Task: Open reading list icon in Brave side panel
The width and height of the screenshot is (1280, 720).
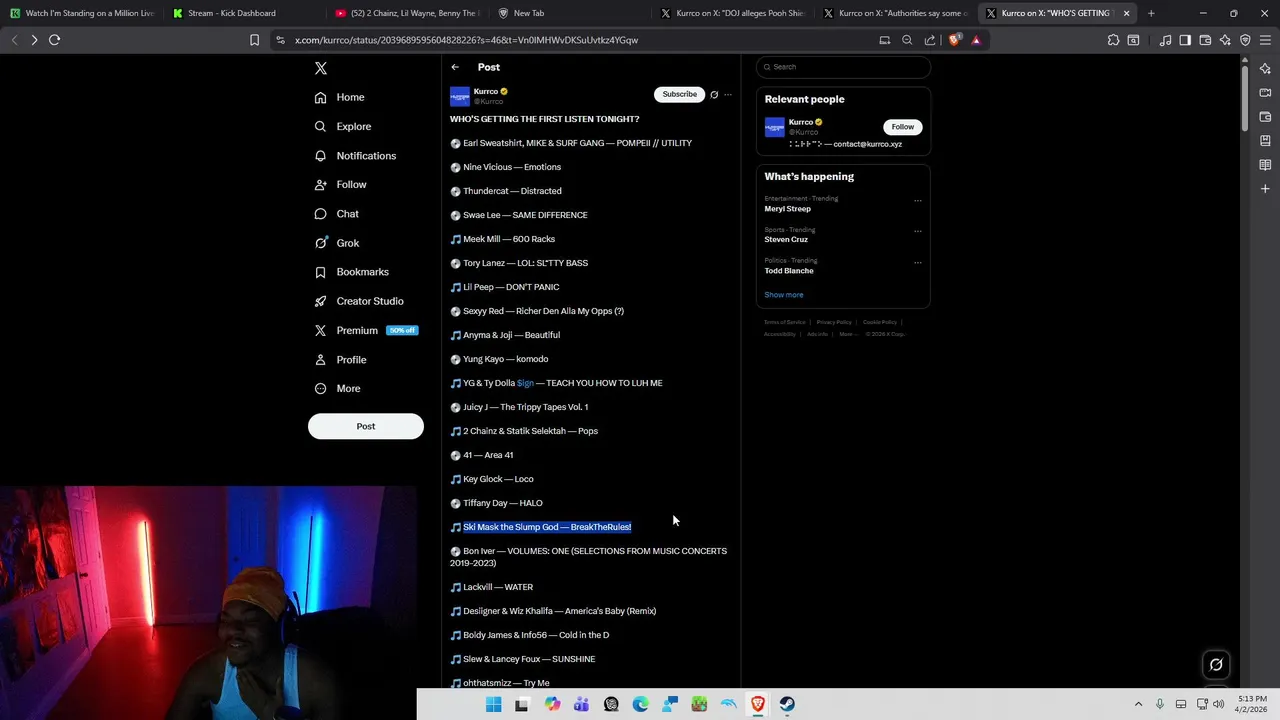Action: coord(1265,165)
